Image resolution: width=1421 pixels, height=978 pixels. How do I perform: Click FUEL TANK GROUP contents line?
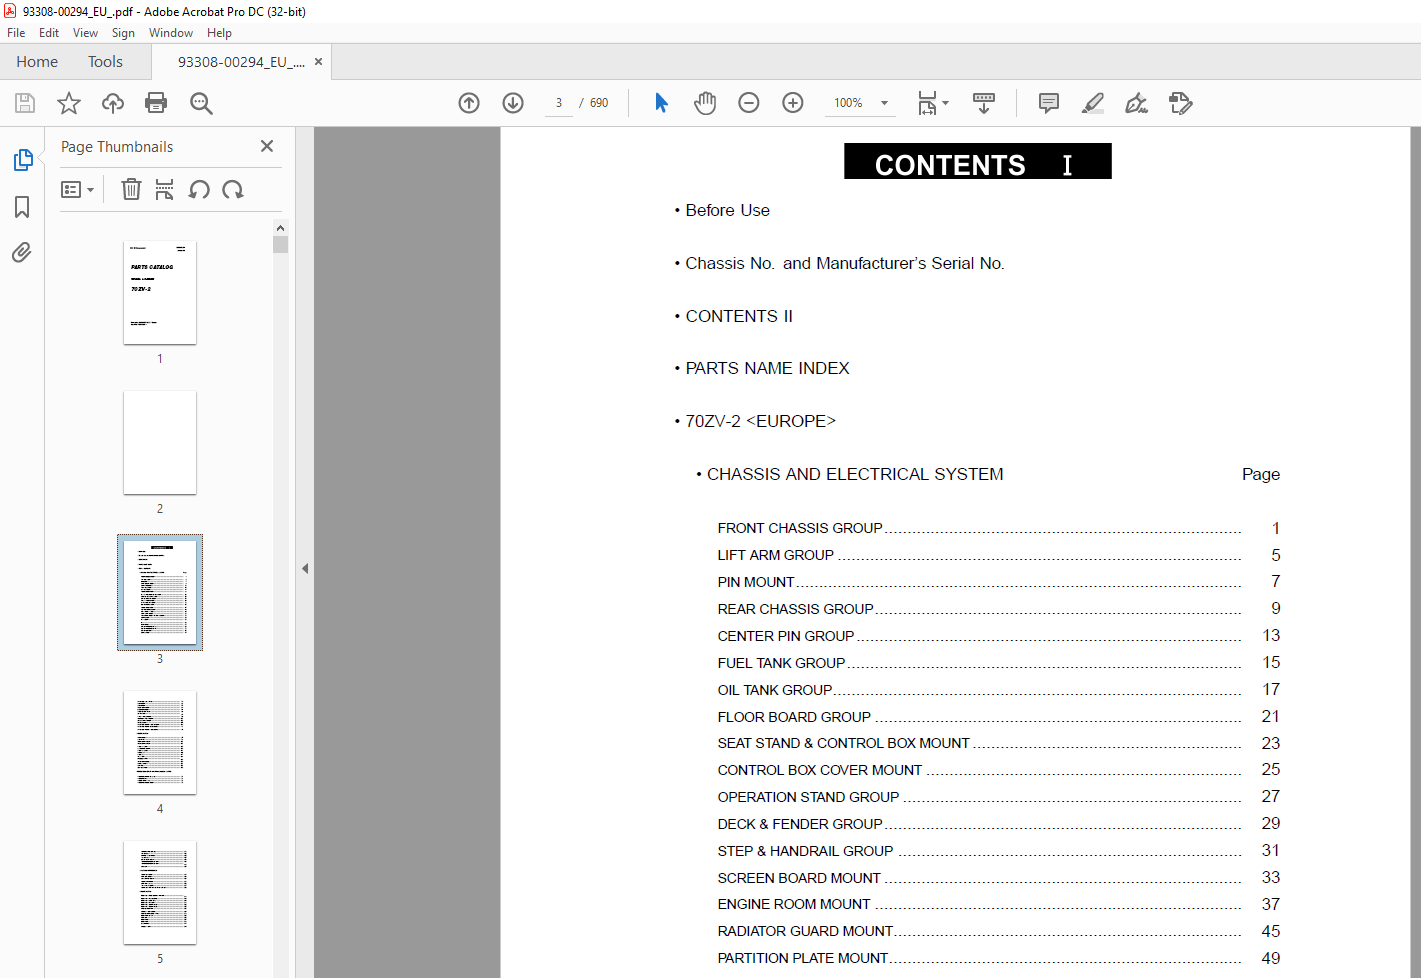pyautogui.click(x=998, y=662)
